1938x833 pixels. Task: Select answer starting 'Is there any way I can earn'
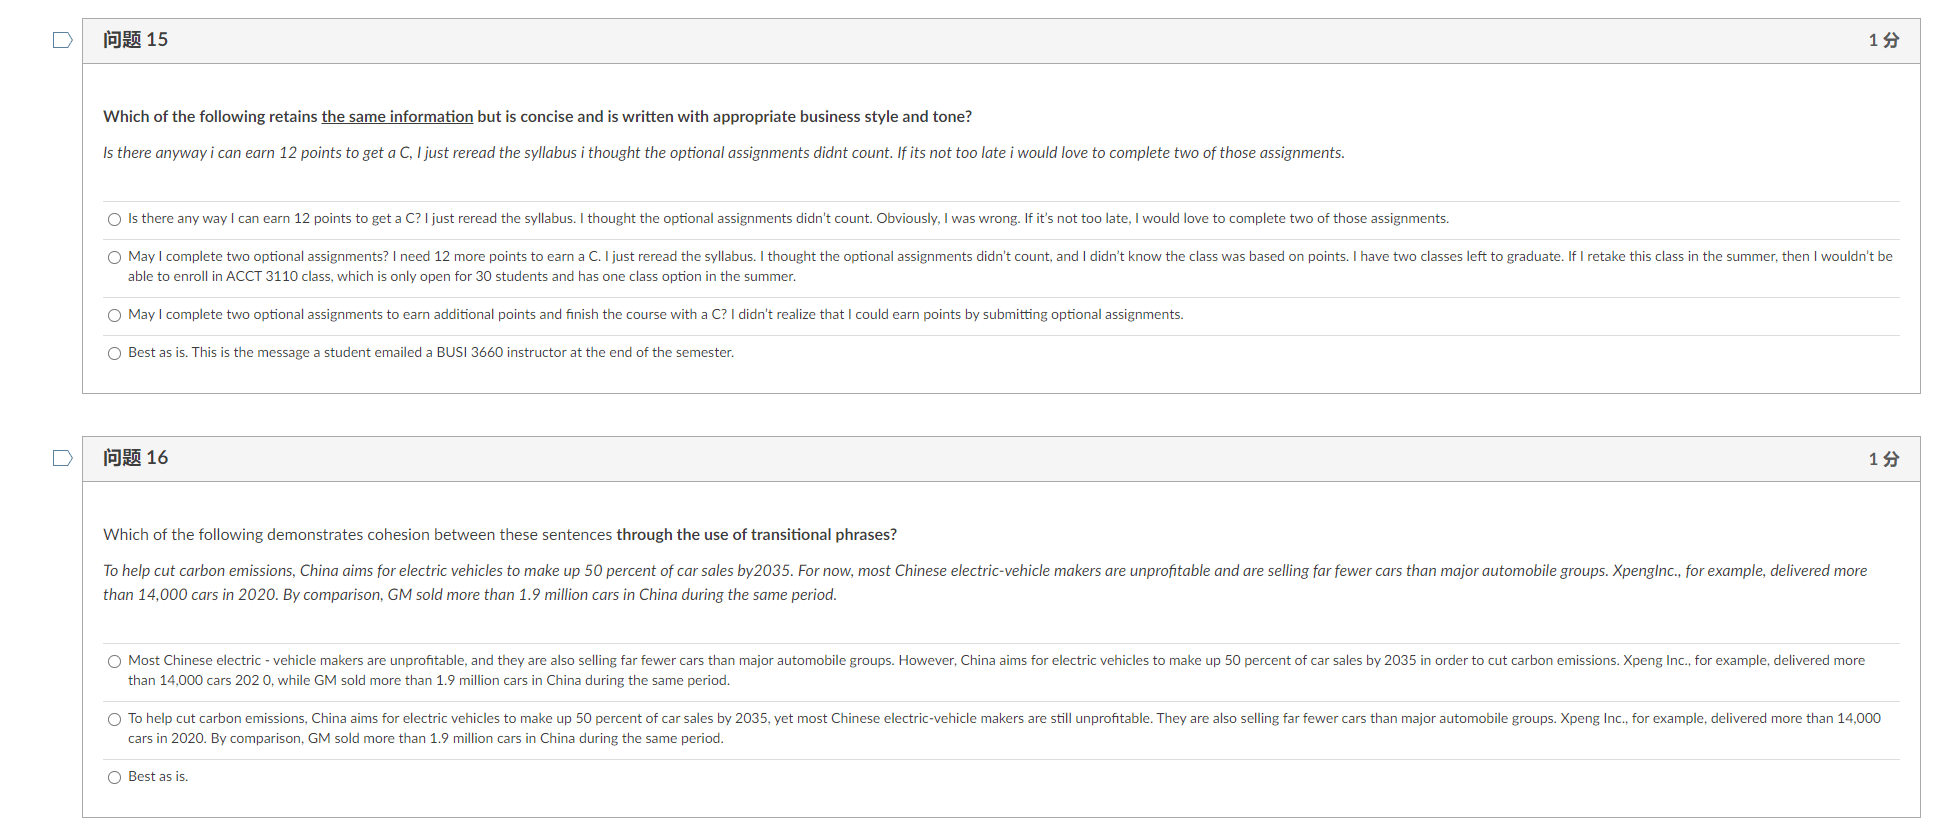pos(114,219)
